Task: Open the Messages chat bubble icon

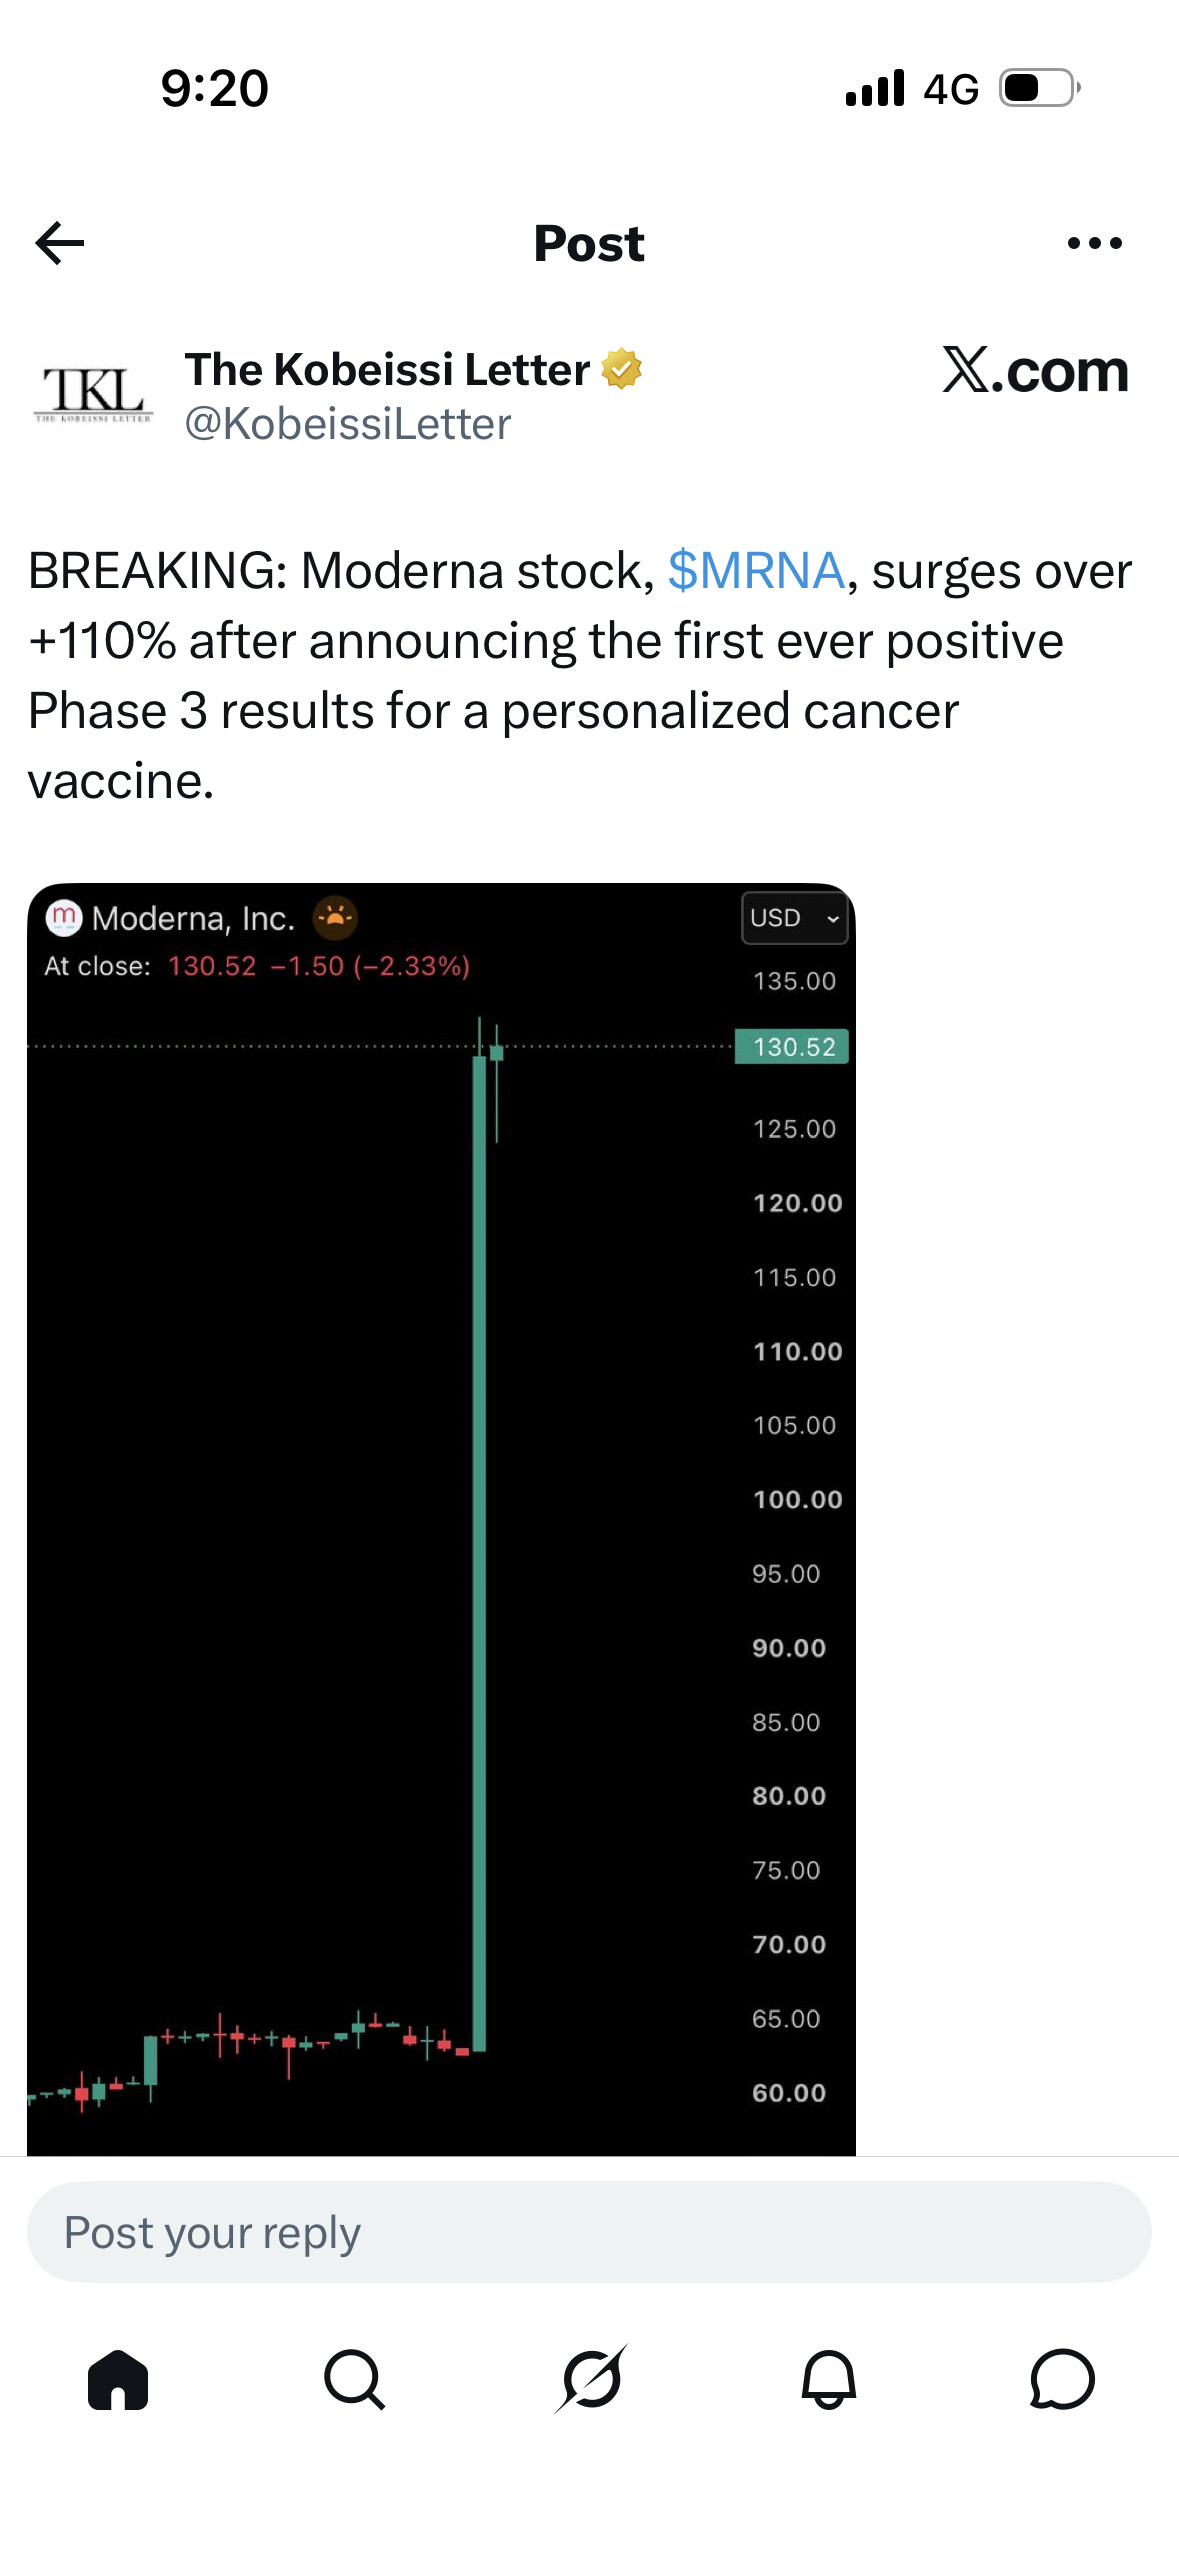Action: coord(1062,2379)
